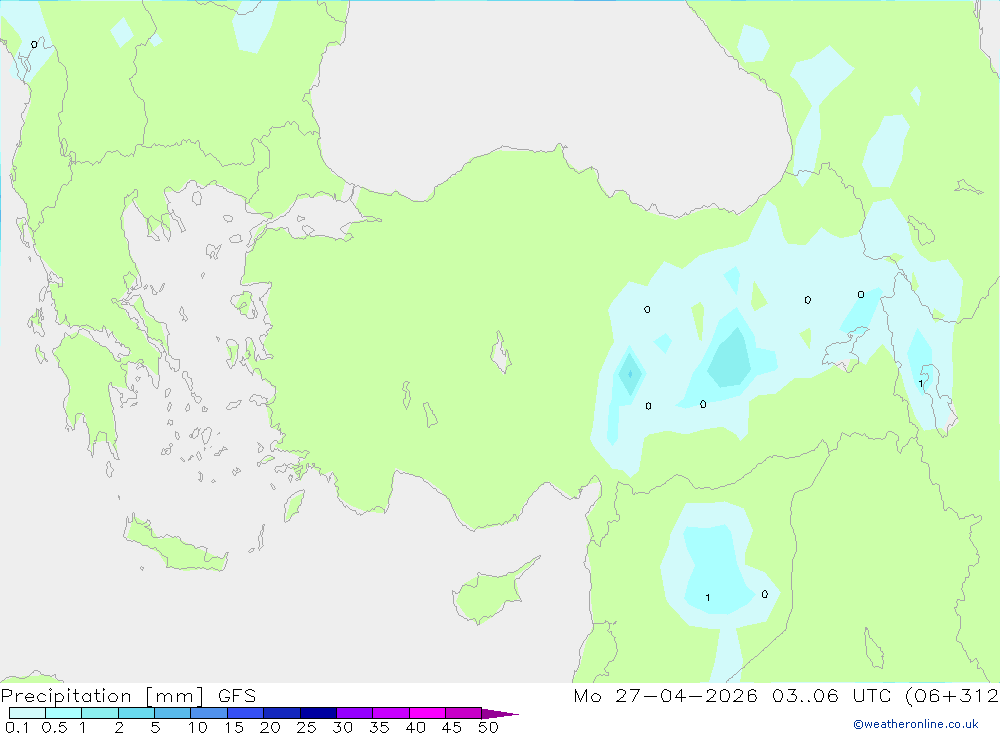Click the '0' value beside Syria's '1' label
The height and width of the screenshot is (733, 1000).
click(x=765, y=594)
